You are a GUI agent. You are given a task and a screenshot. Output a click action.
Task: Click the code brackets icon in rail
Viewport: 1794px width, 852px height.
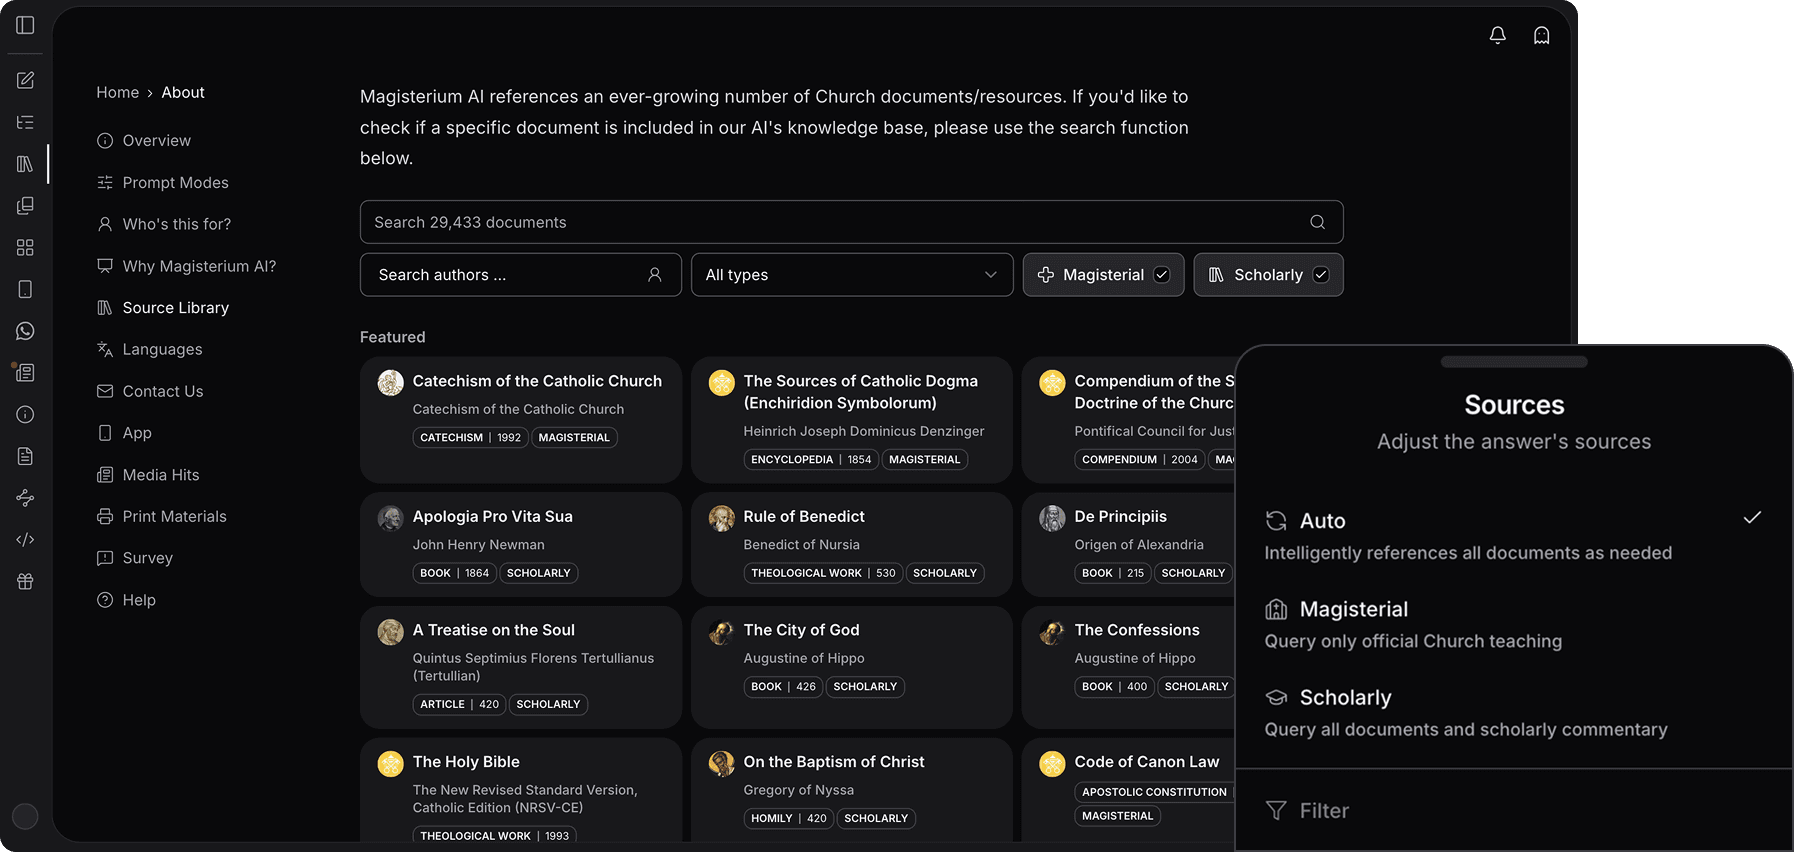pos(25,540)
